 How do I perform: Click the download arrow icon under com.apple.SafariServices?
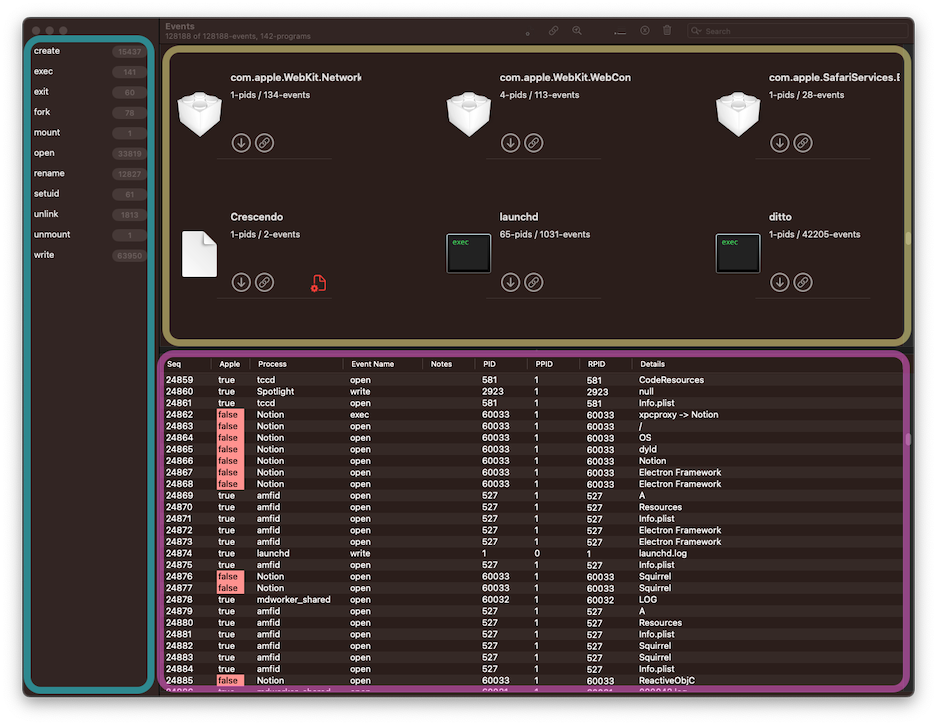(779, 143)
